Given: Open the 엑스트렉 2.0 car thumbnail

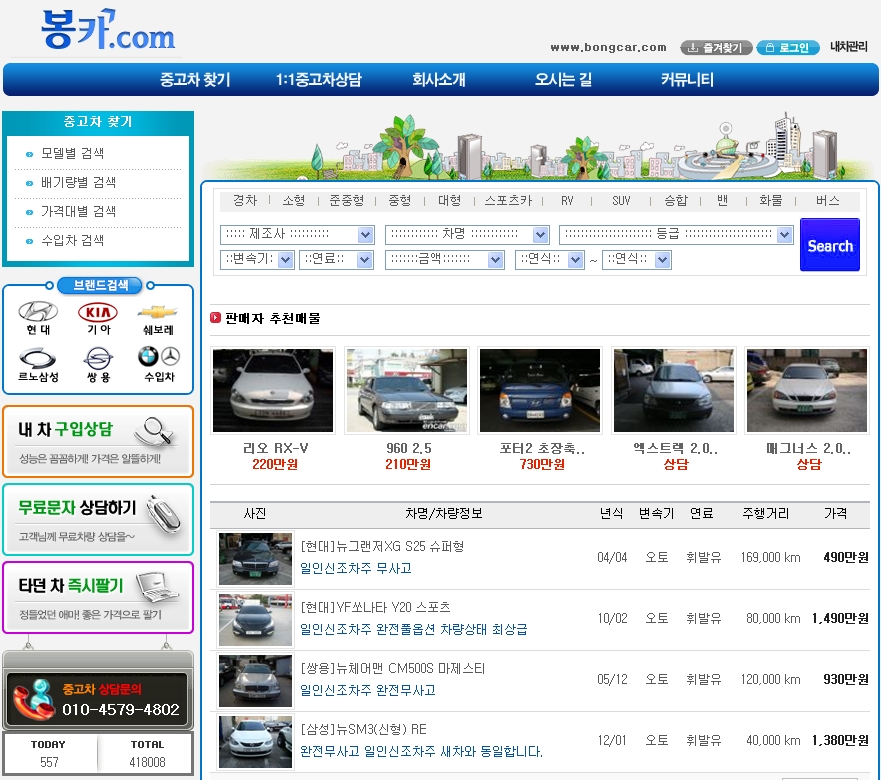Looking at the screenshot, I should pos(674,390).
